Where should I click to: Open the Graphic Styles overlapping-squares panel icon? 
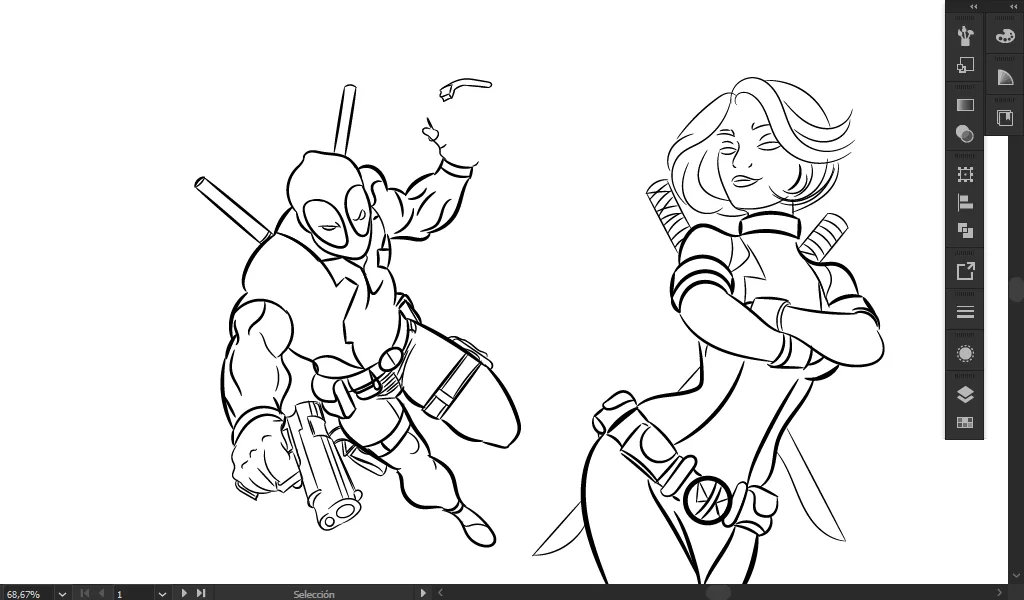(x=965, y=65)
